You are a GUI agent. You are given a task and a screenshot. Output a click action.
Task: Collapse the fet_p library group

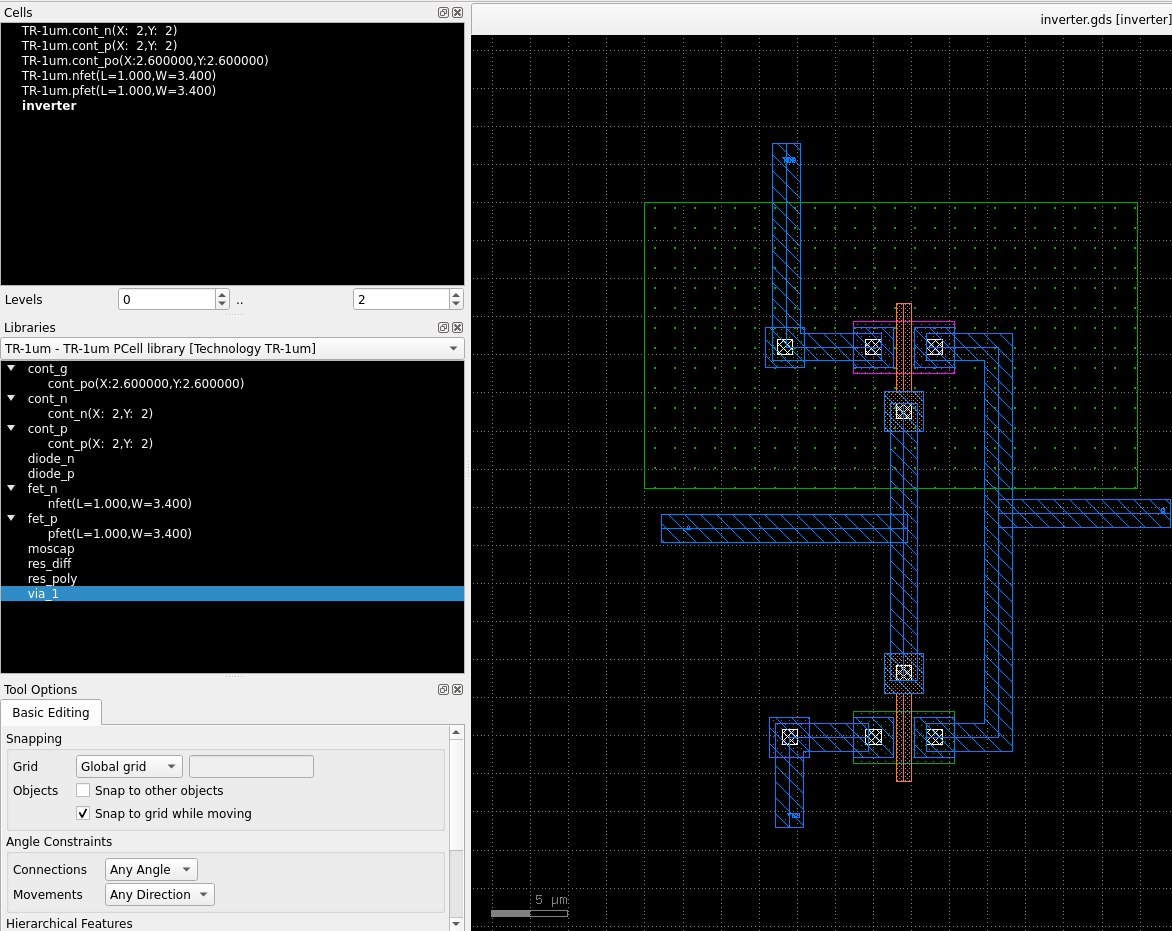click(11, 518)
